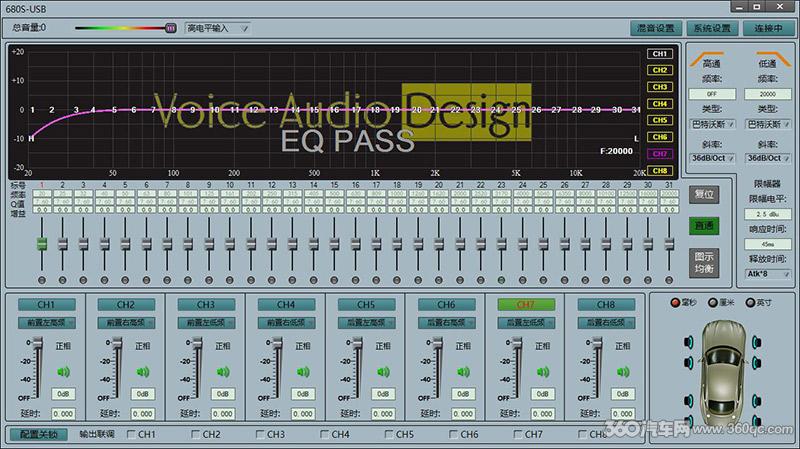Click the round knob under EQ band 1
800x449 pixels.
tap(42, 280)
